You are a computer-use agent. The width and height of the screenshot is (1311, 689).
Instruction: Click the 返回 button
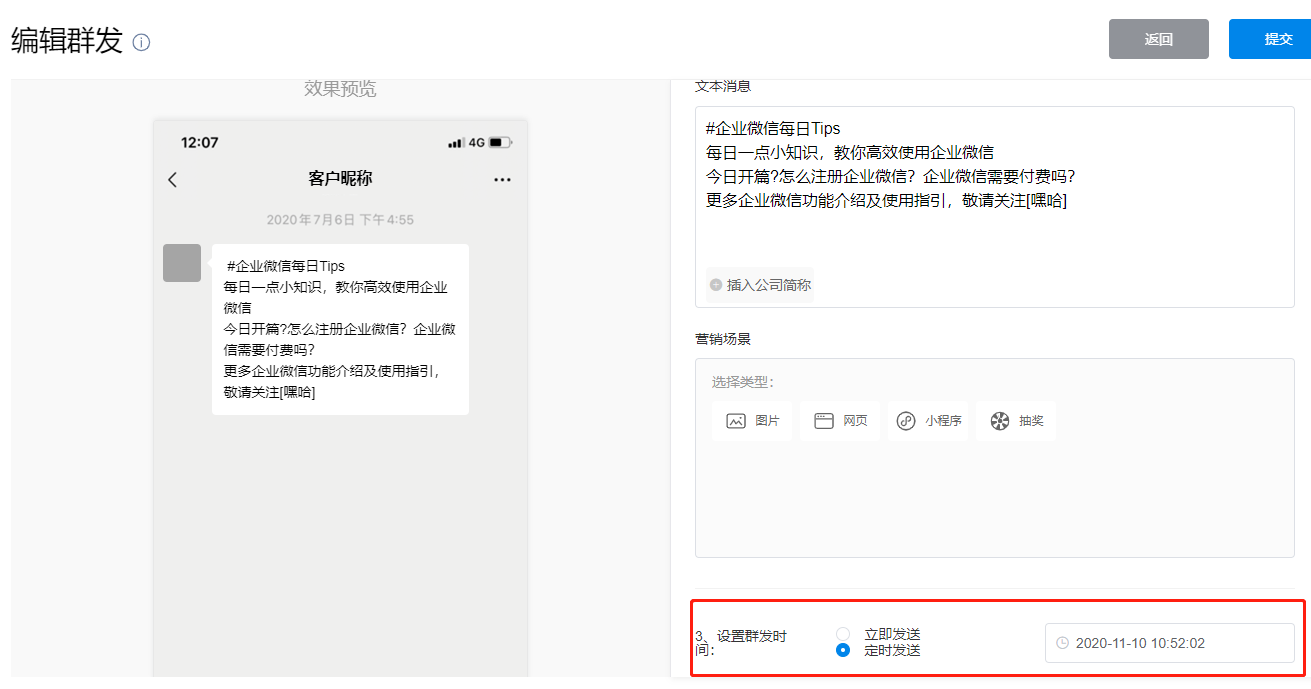[1159, 39]
